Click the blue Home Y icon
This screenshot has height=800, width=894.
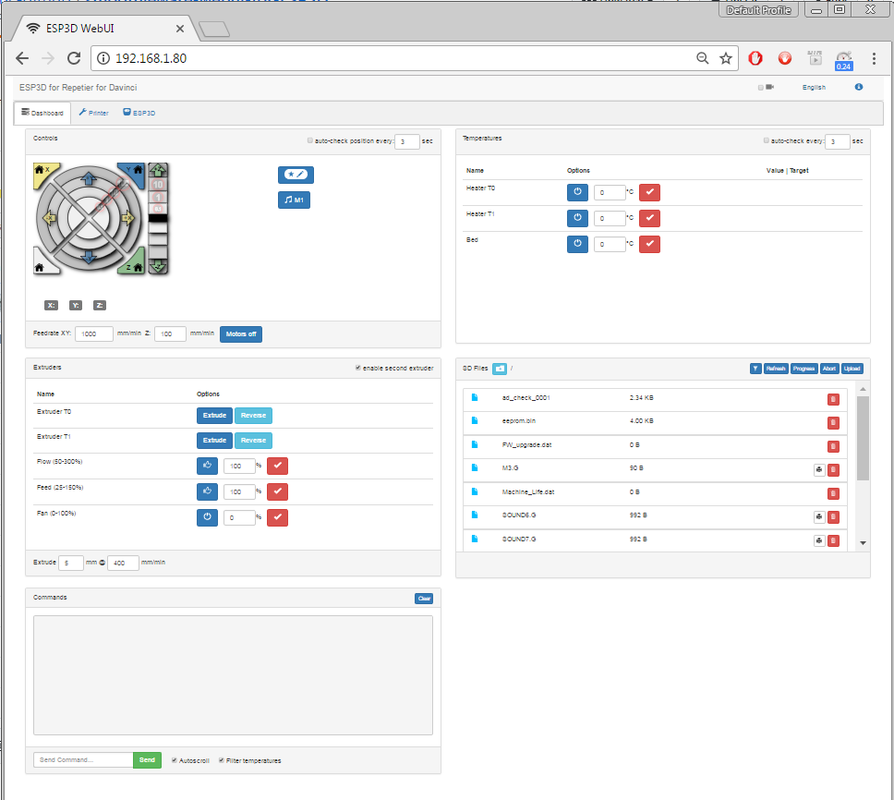point(136,170)
